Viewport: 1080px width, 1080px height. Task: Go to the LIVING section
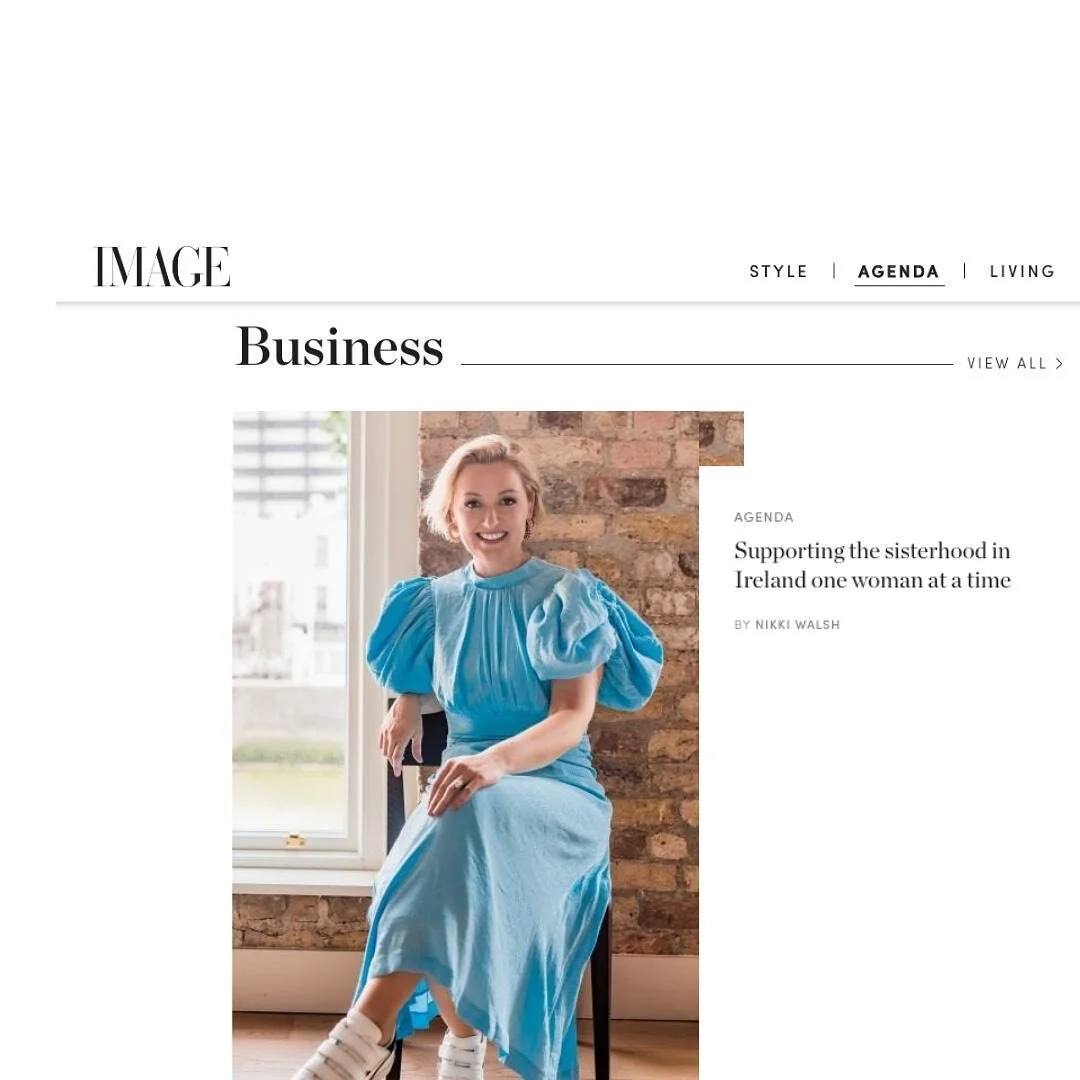tap(1022, 271)
